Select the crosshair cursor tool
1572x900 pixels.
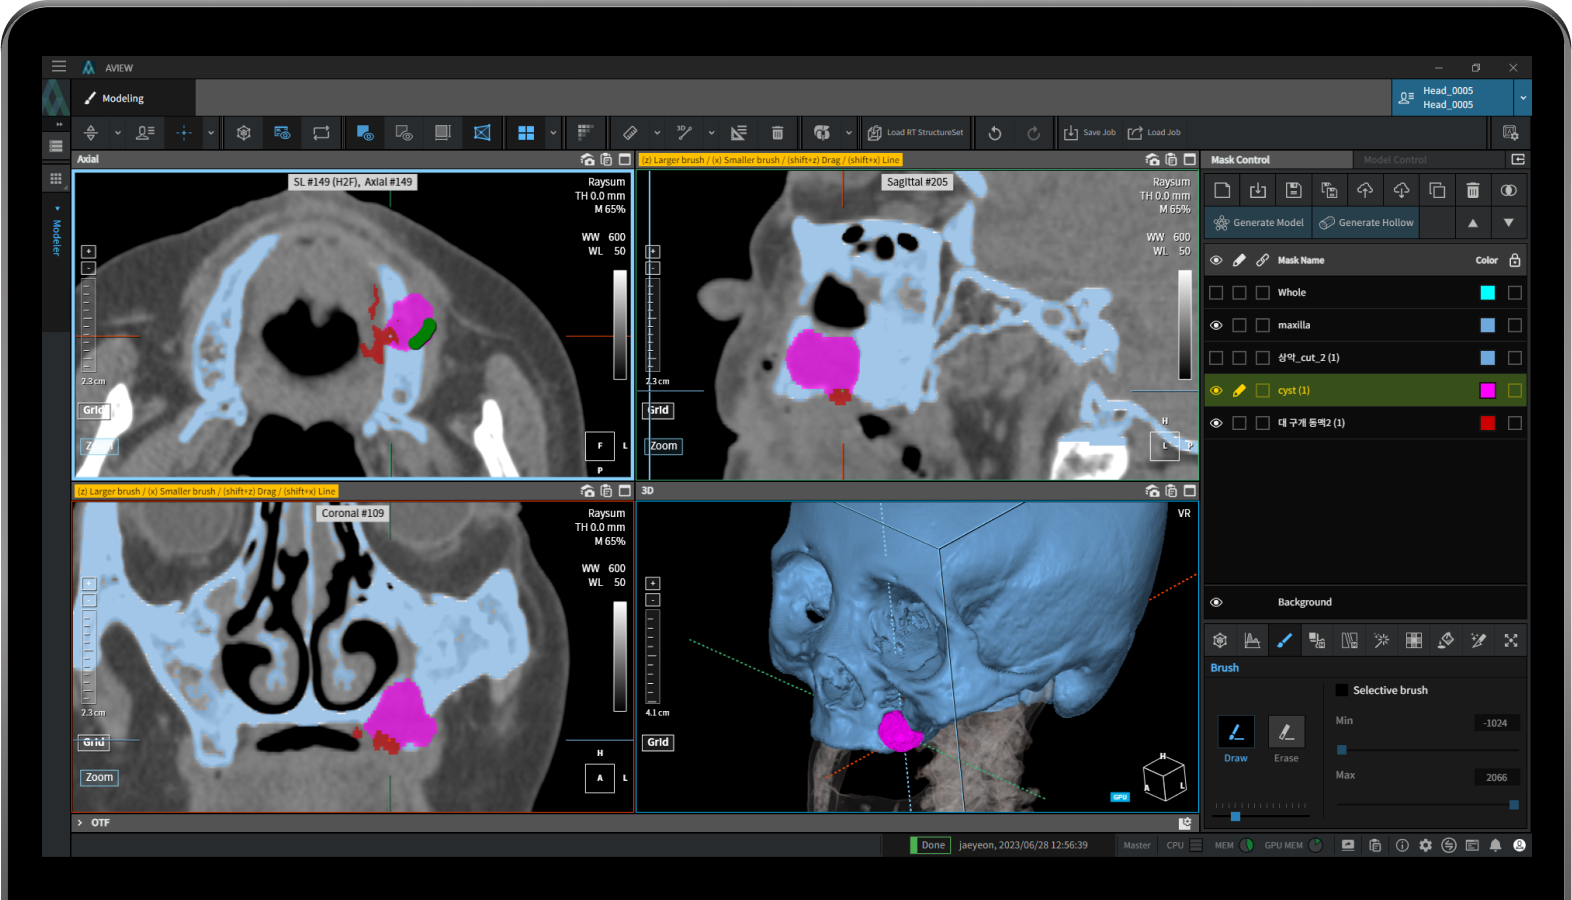pyautogui.click(x=183, y=132)
